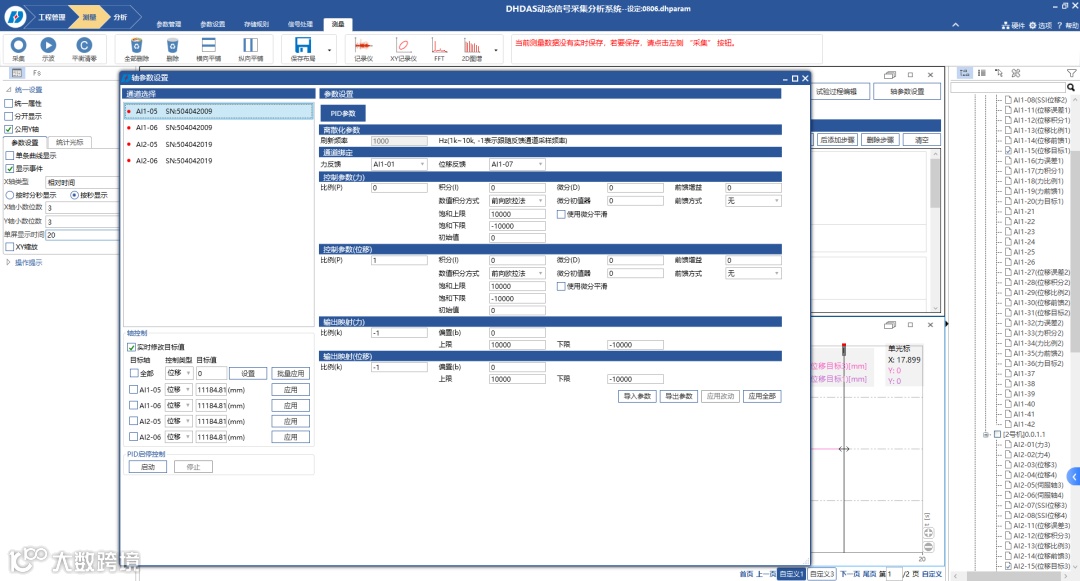The width and height of the screenshot is (1080, 581).
Task: Click the table grid icon beside Fs
Action: click(17, 73)
